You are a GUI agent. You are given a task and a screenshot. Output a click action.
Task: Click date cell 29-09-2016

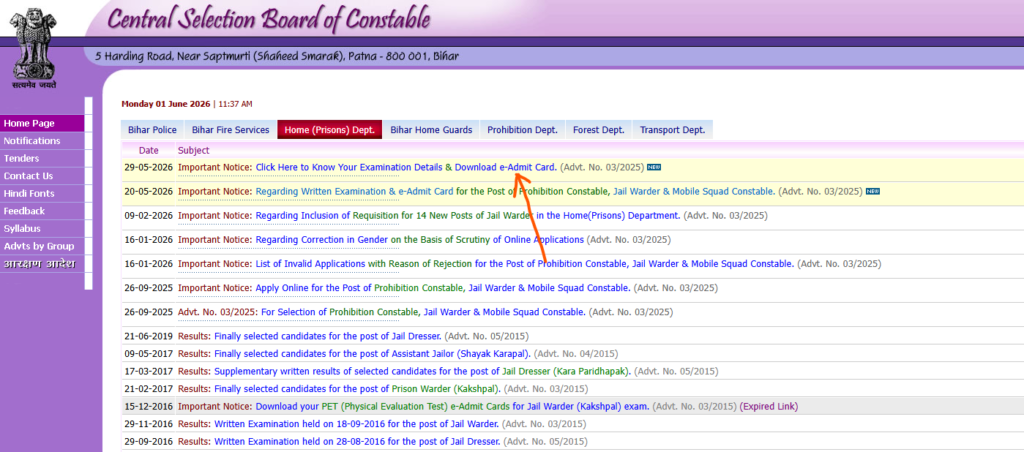point(149,441)
